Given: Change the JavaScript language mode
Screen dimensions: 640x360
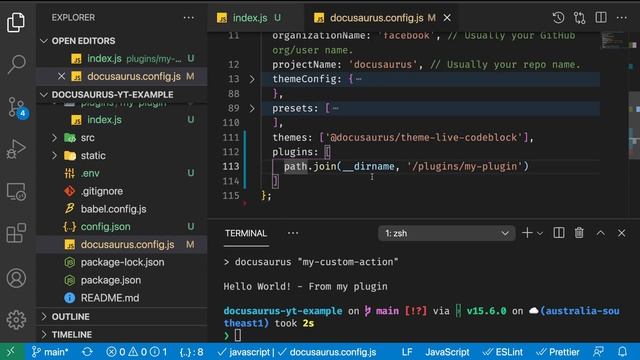Looking at the screenshot, I should click(447, 351).
